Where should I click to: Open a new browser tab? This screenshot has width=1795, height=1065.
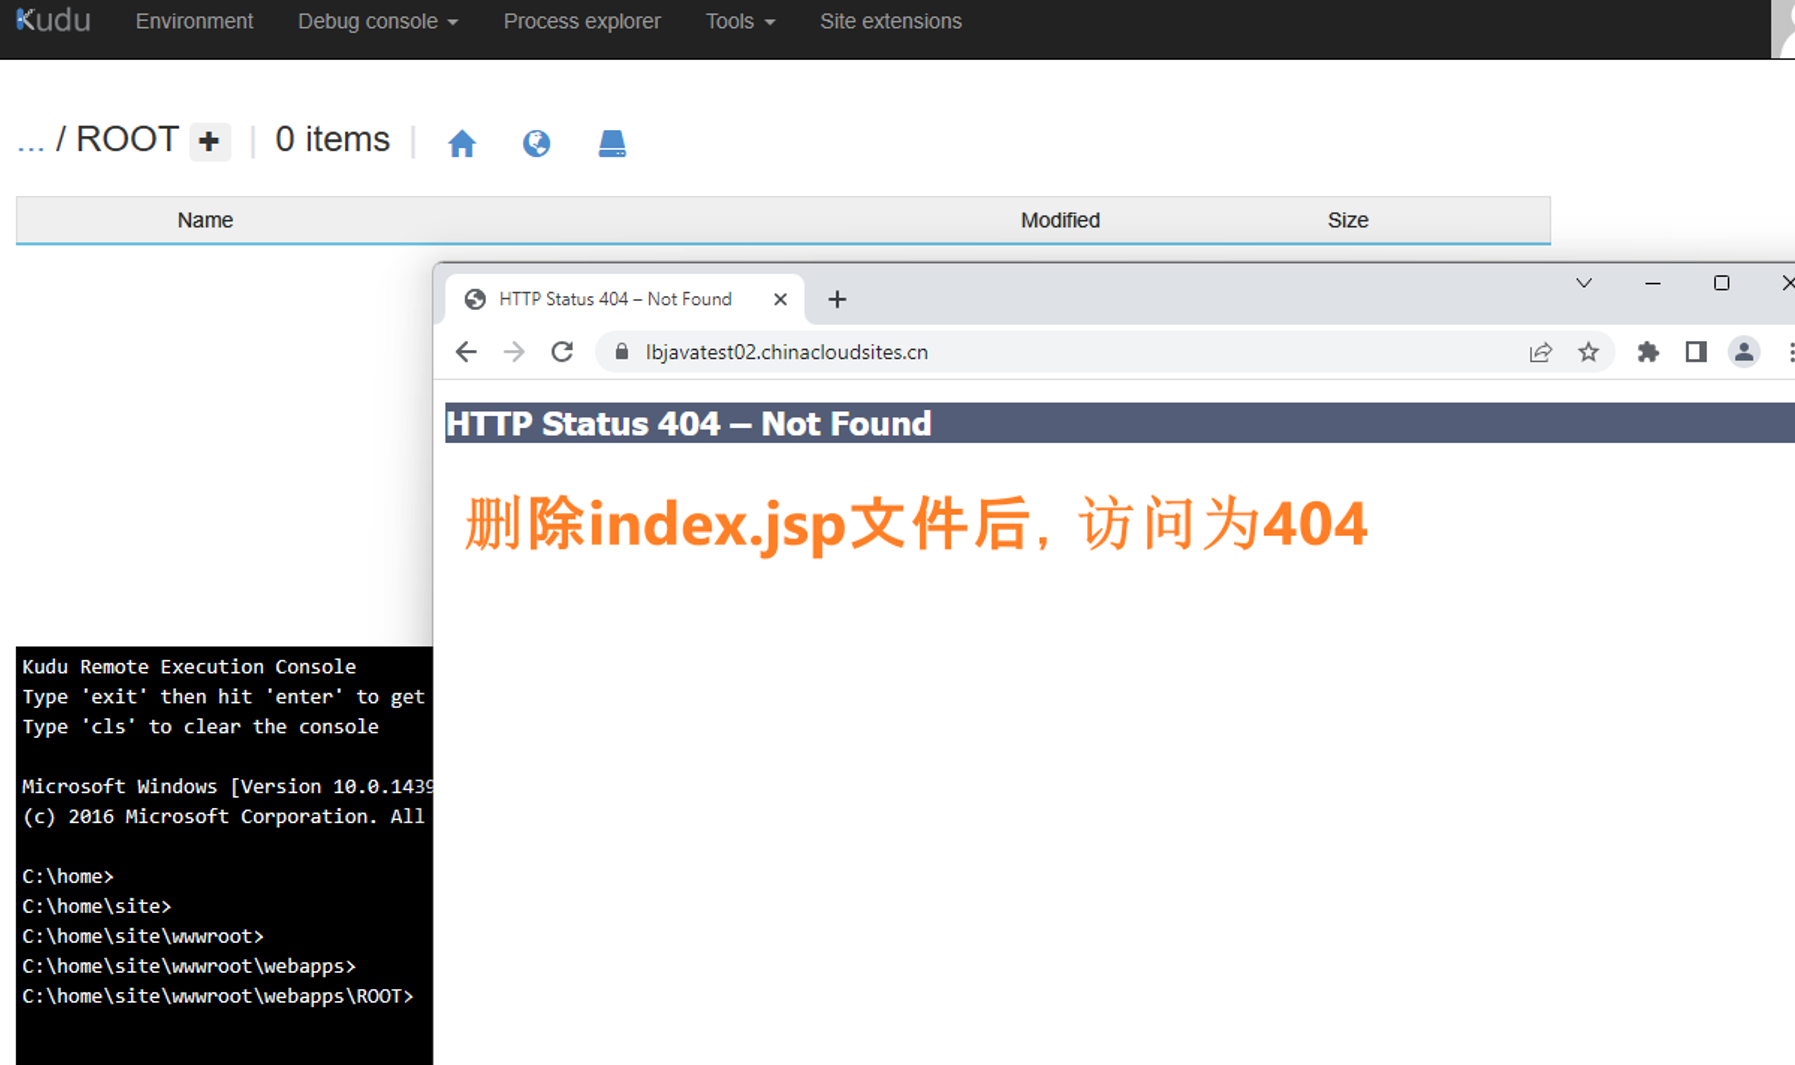(837, 299)
